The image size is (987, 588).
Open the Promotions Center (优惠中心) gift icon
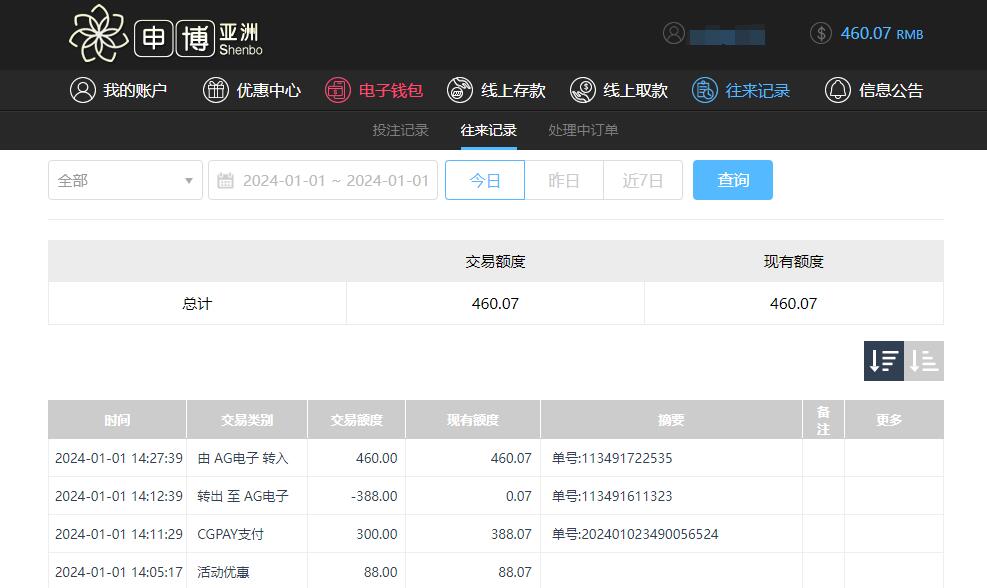tap(216, 90)
